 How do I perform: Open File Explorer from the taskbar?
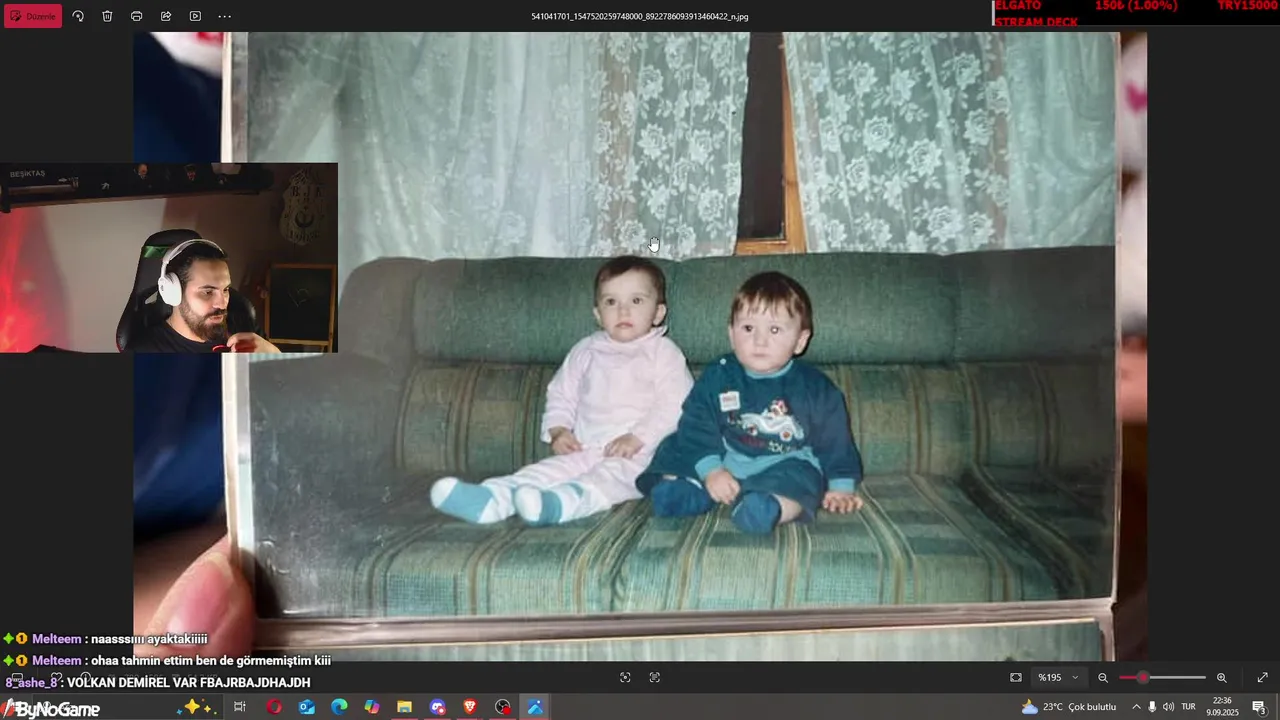(404, 707)
